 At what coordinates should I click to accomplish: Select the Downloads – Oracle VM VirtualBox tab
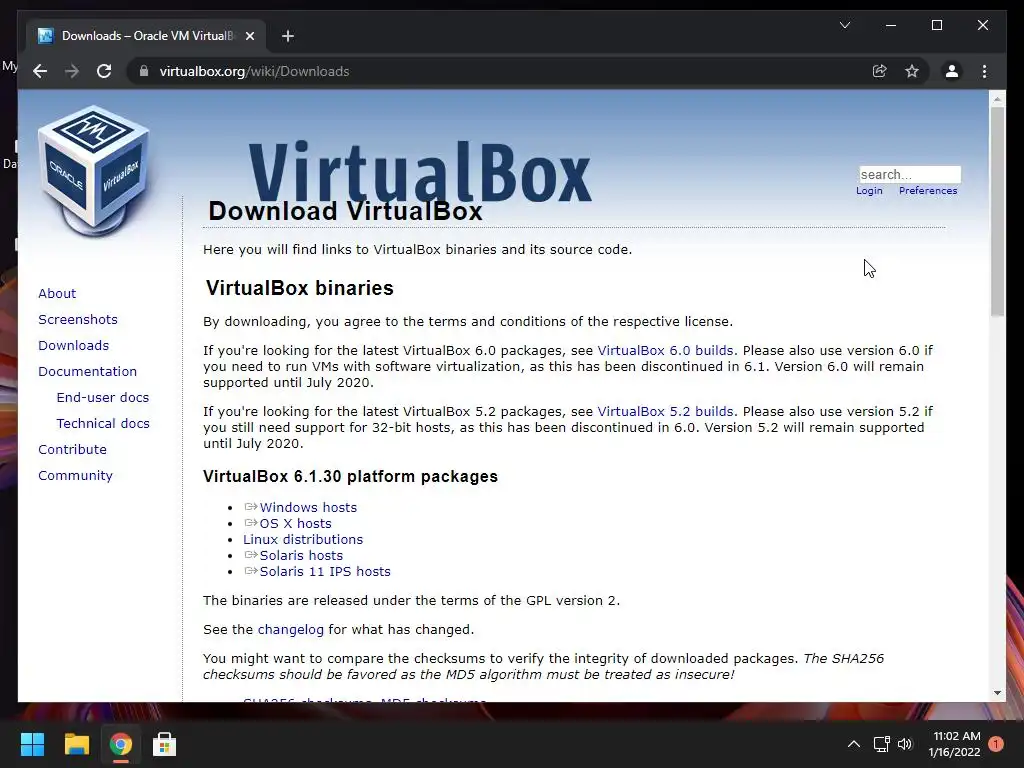point(146,36)
